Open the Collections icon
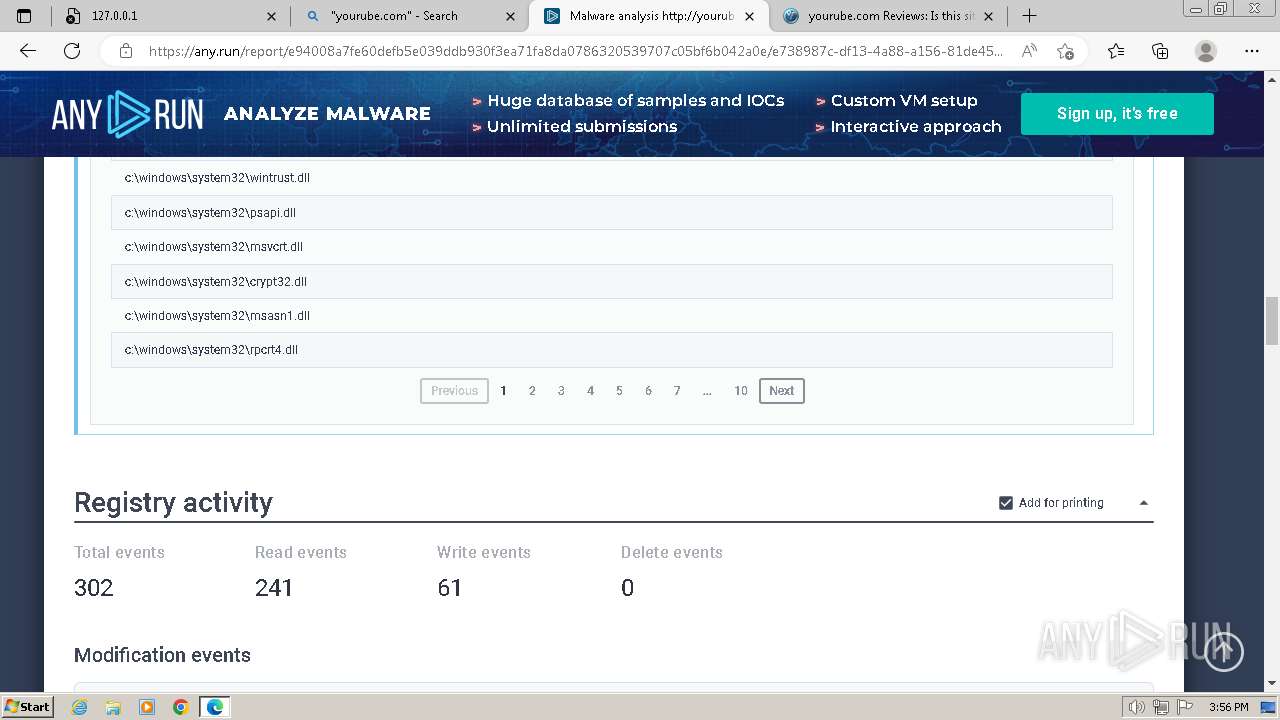This screenshot has width=1280, height=720. (1160, 51)
